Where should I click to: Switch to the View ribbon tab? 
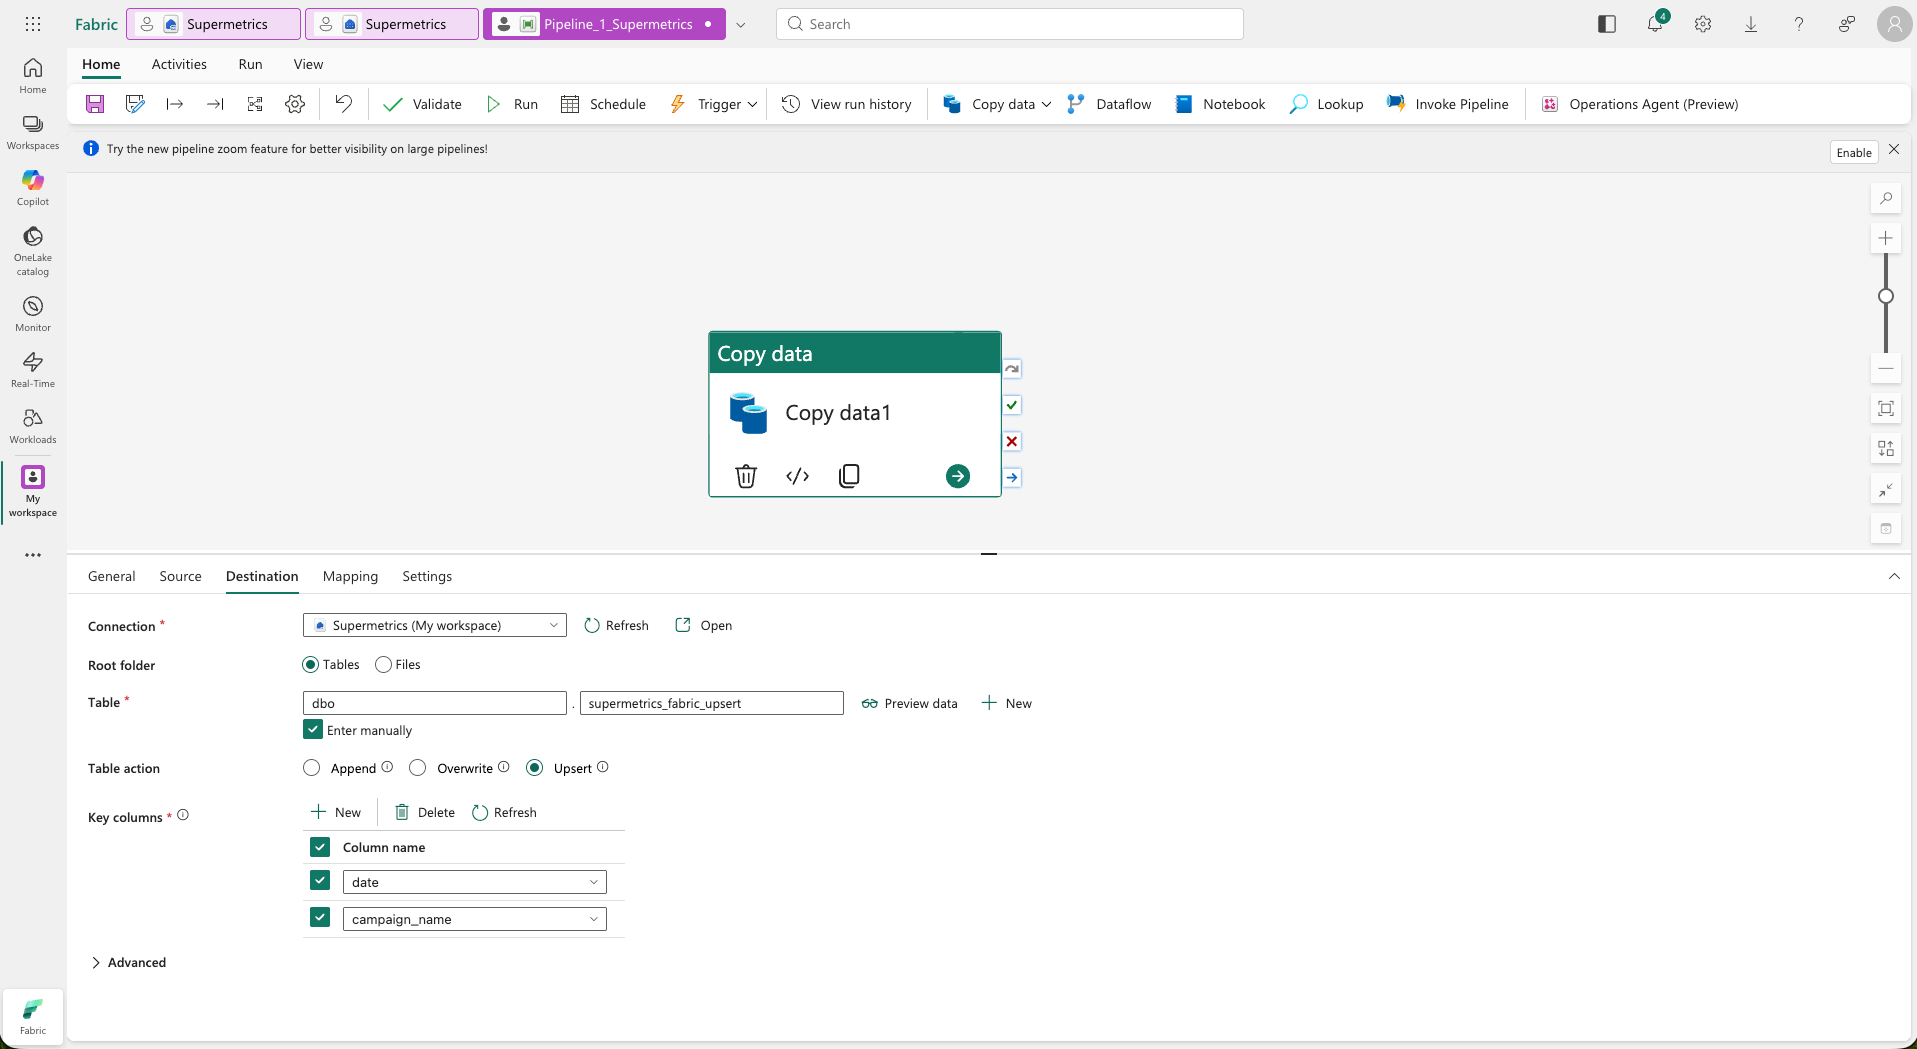[308, 64]
